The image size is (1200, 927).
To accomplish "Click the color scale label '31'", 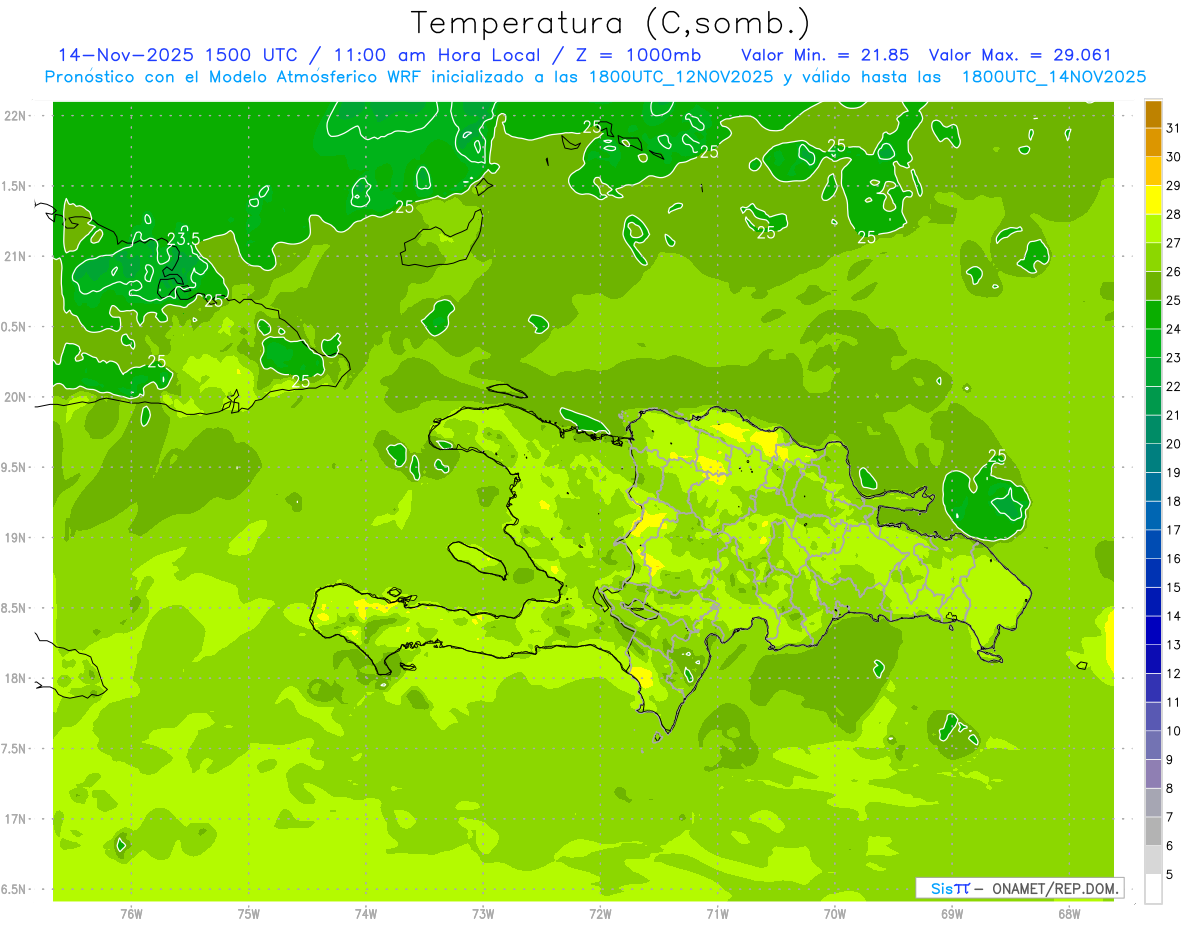I will tap(1174, 128).
